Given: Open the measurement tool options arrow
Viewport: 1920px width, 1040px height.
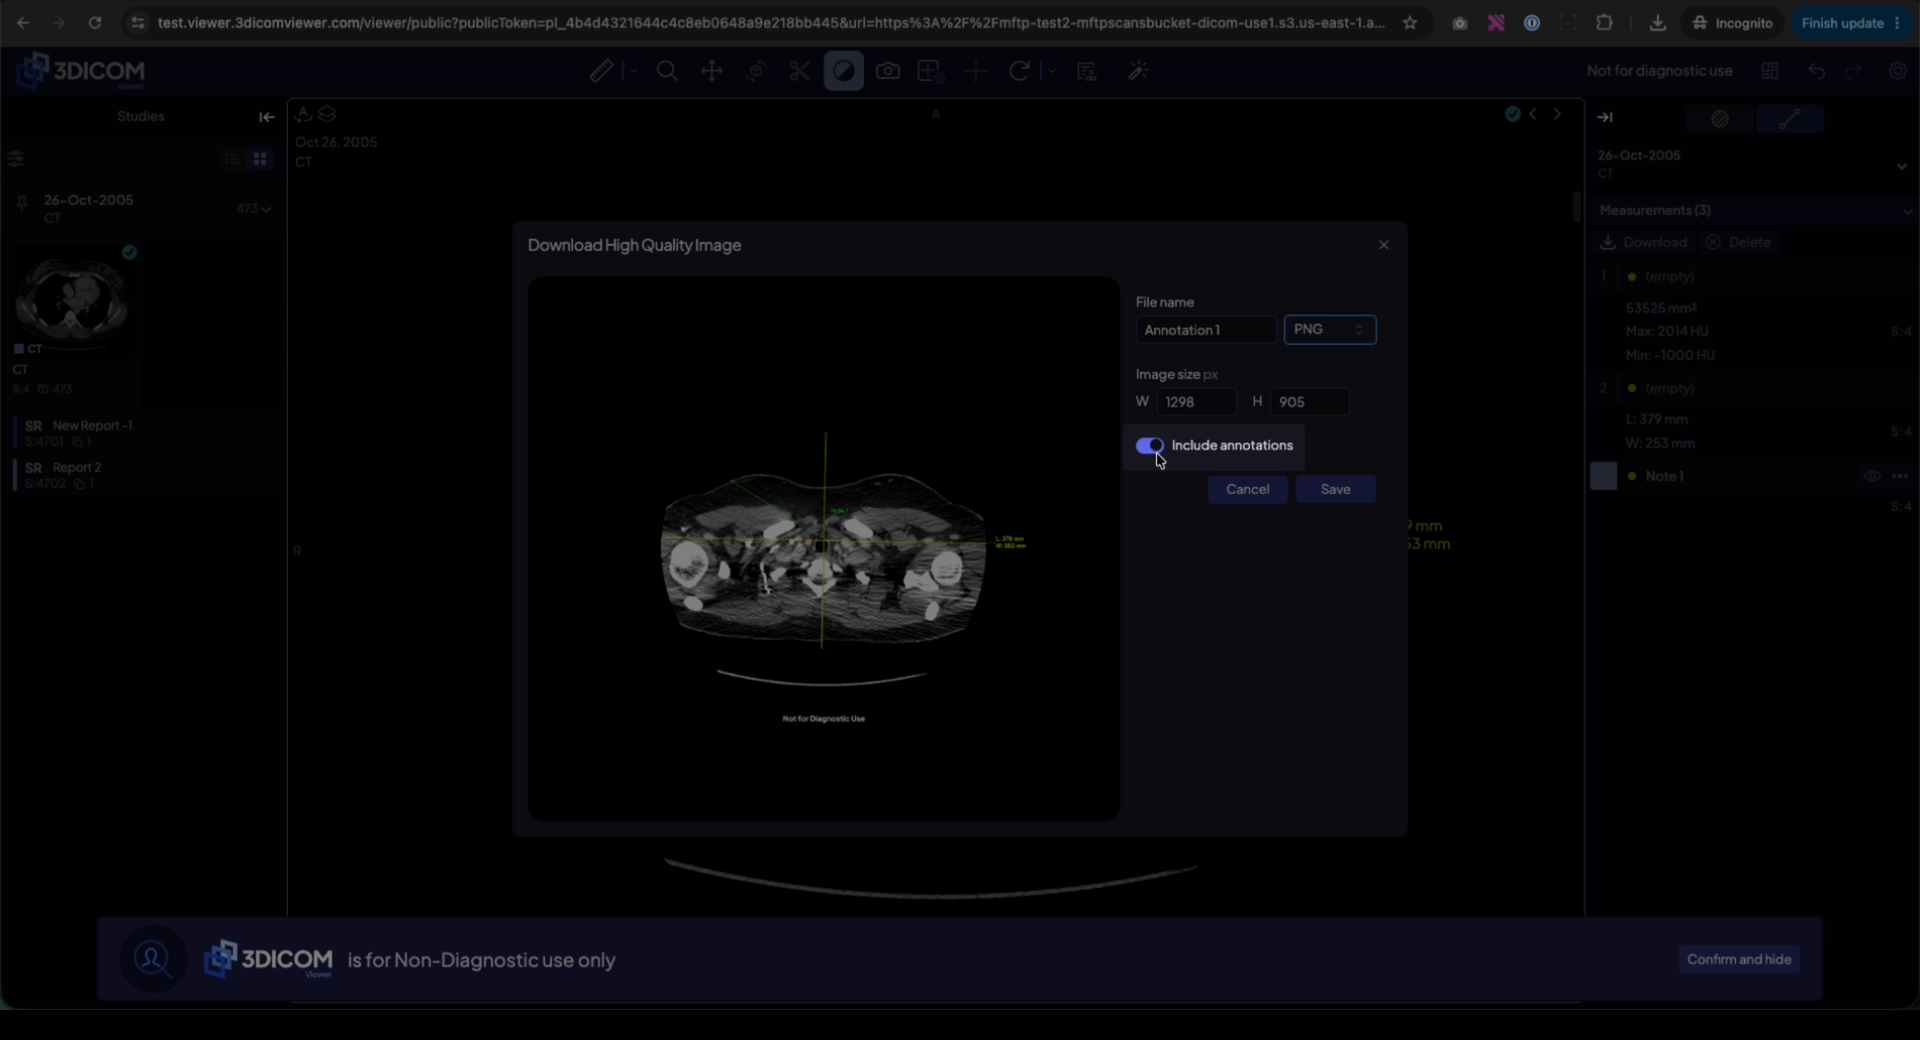Looking at the screenshot, I should tap(633, 71).
